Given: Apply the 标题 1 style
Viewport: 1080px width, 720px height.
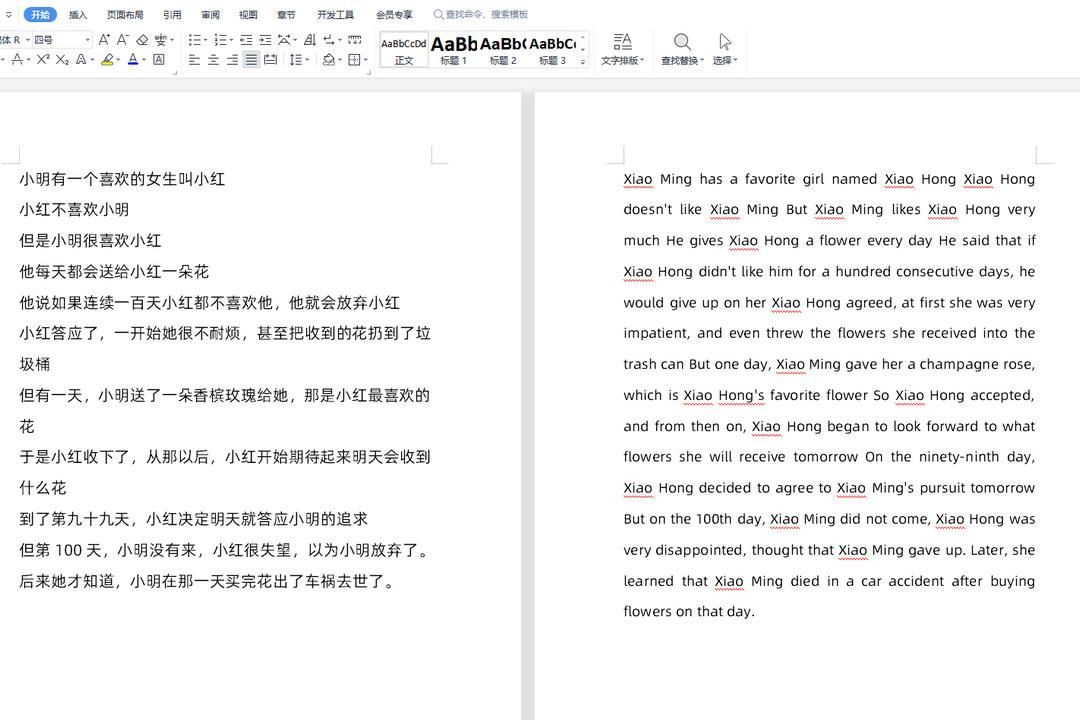Looking at the screenshot, I should coord(454,50).
